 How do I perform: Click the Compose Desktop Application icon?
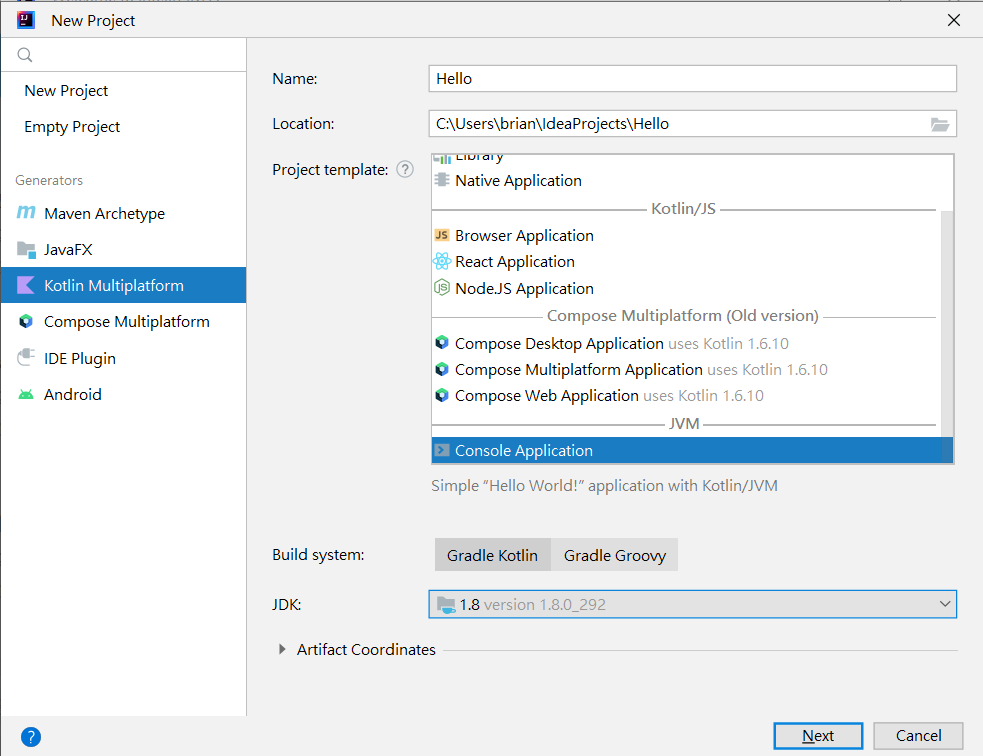442,342
